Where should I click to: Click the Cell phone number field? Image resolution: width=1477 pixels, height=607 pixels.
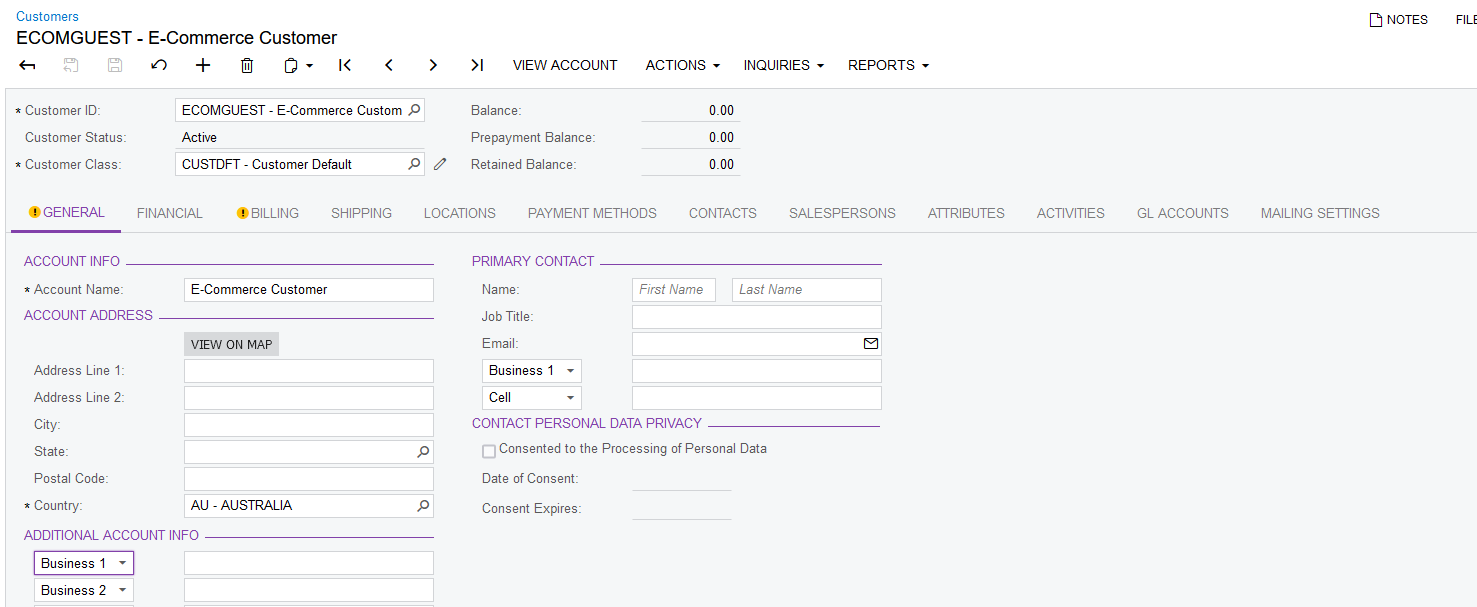757,398
